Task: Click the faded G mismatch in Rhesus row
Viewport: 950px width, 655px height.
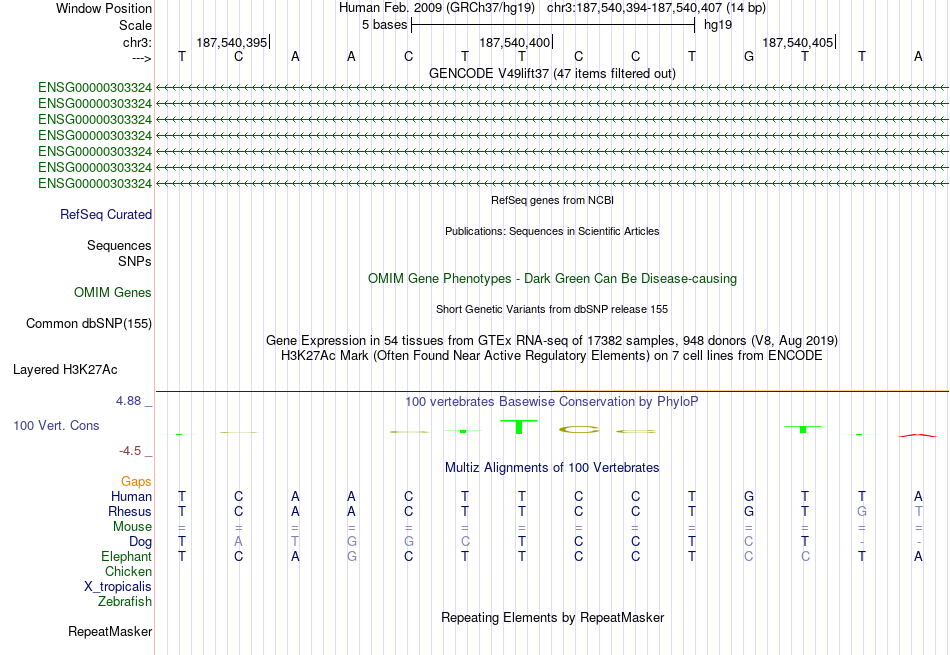Action: (862, 511)
